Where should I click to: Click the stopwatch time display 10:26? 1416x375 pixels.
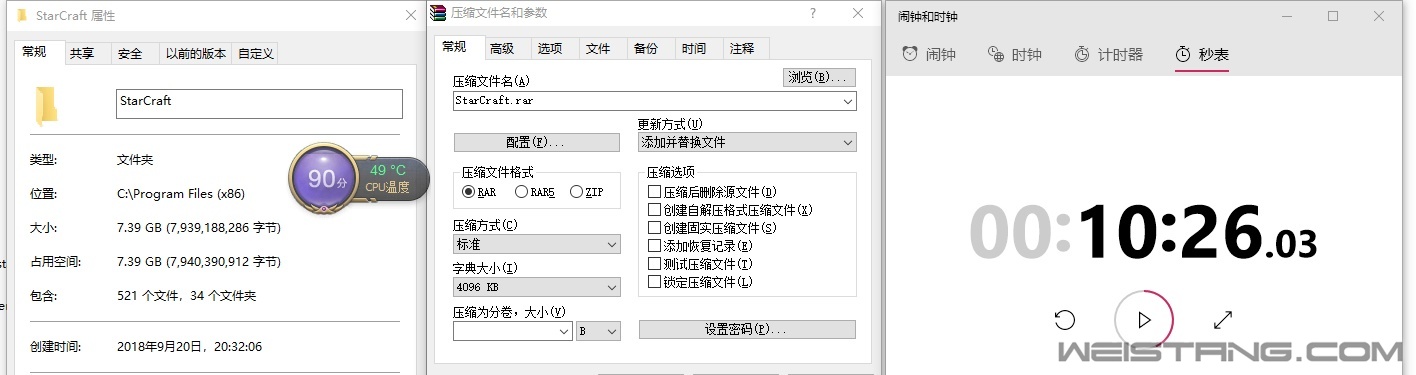click(x=1143, y=233)
